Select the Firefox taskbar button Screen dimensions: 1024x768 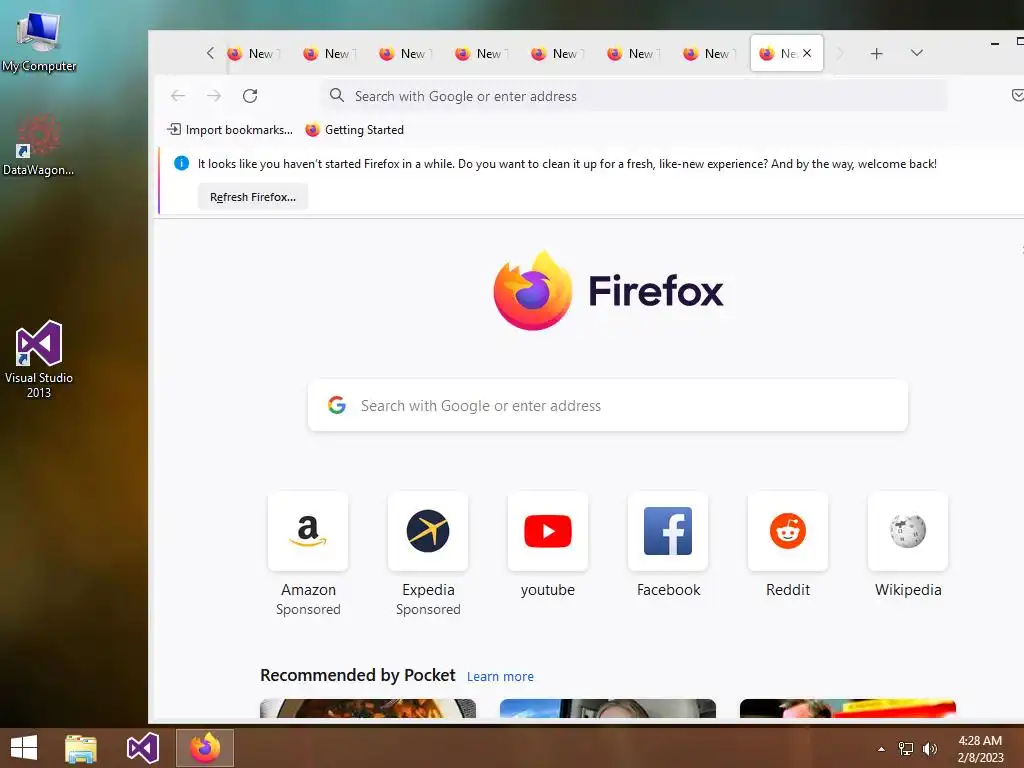[x=204, y=748]
